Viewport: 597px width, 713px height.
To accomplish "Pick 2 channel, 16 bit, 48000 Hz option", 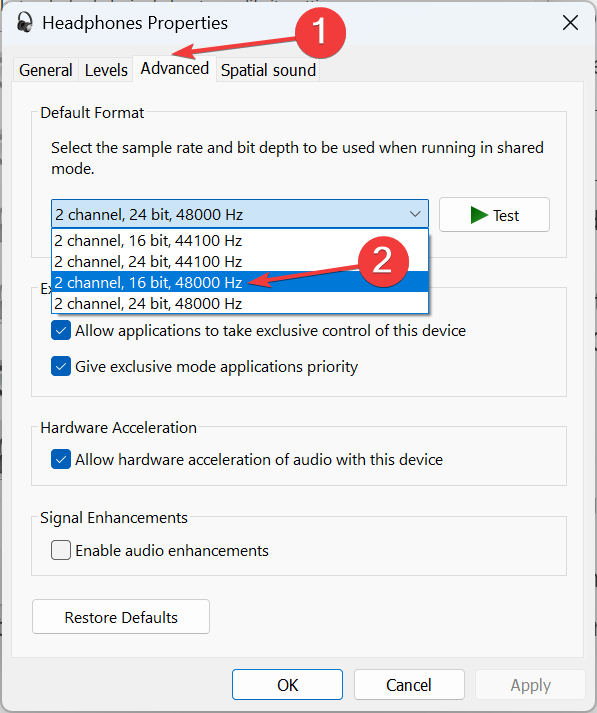I will point(240,282).
